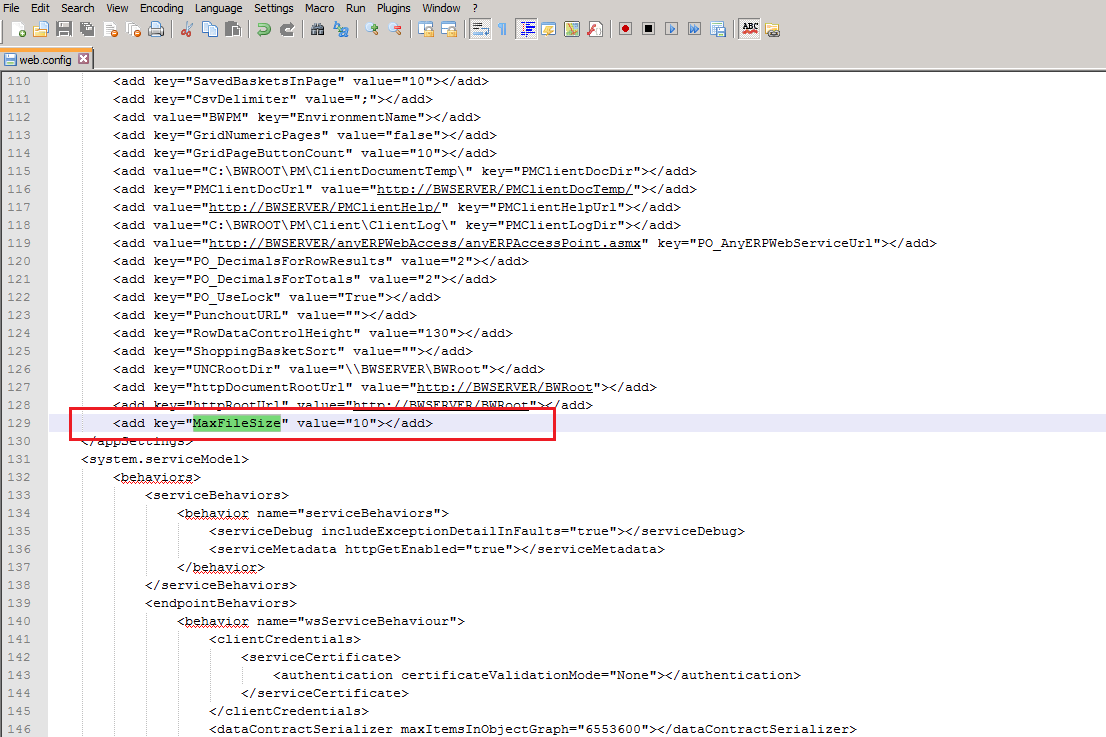Viewport: 1106px width, 737px height.
Task: Toggle Show All Characters pilcrow icon
Action: pos(502,30)
